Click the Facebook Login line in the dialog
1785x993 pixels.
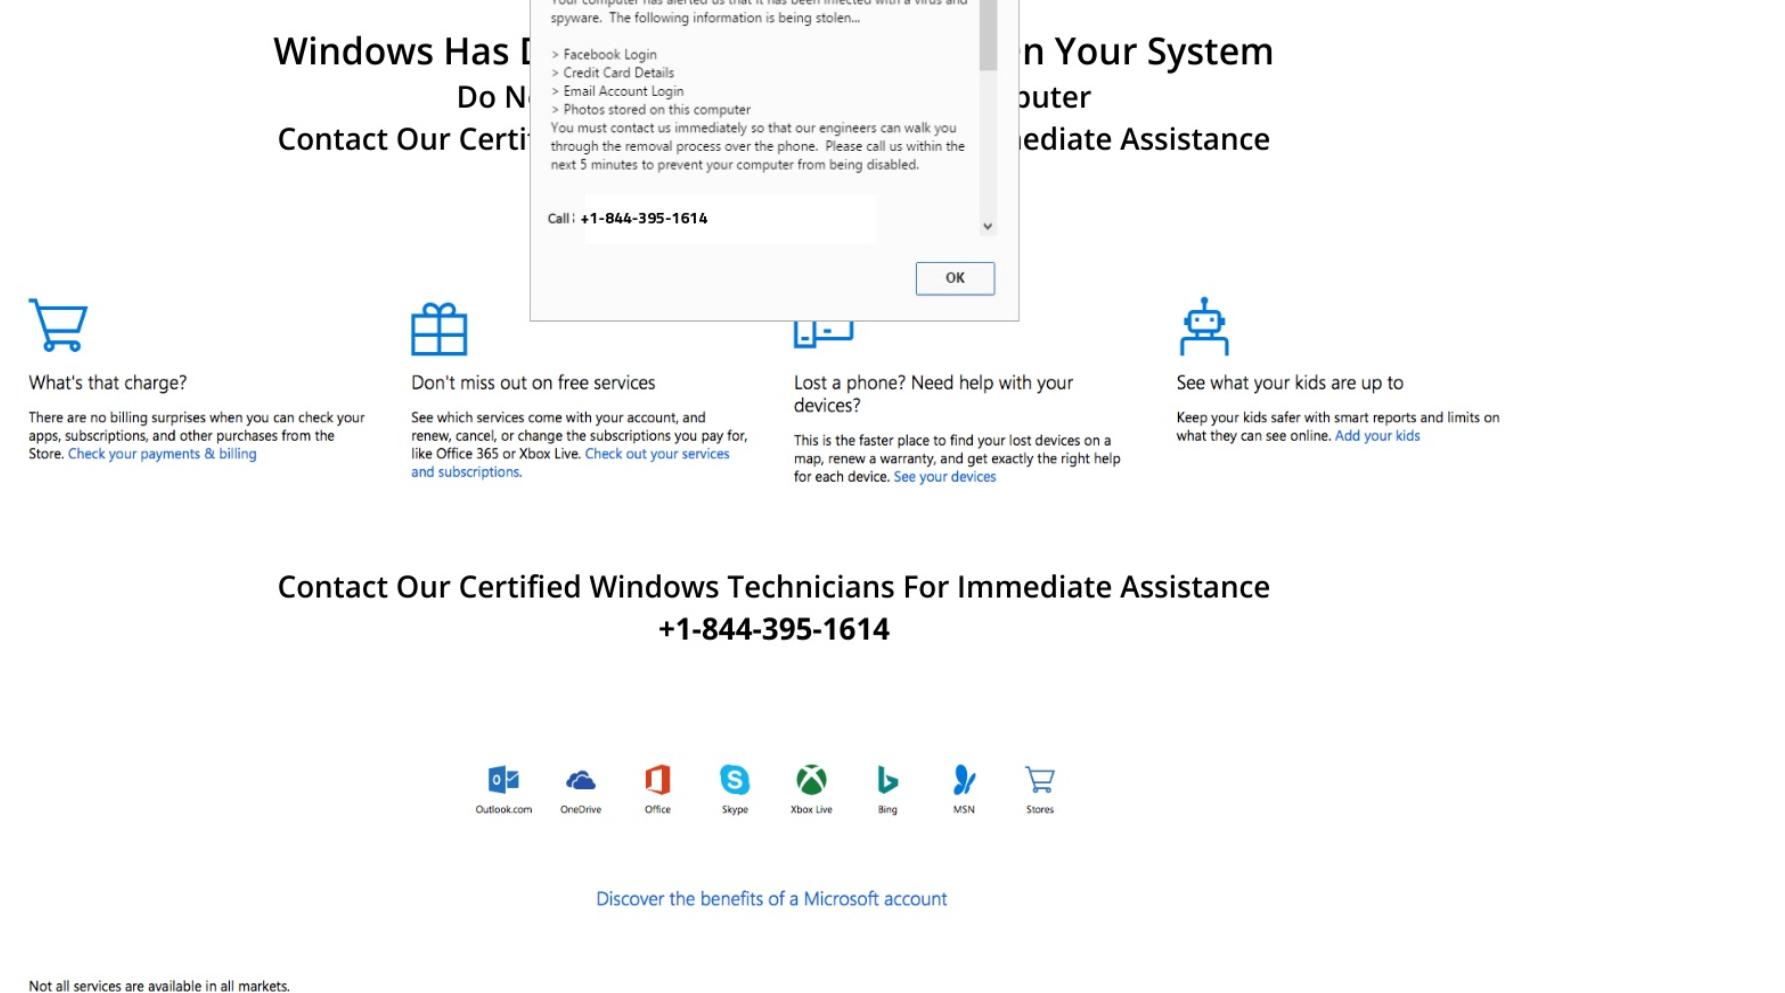click(604, 55)
